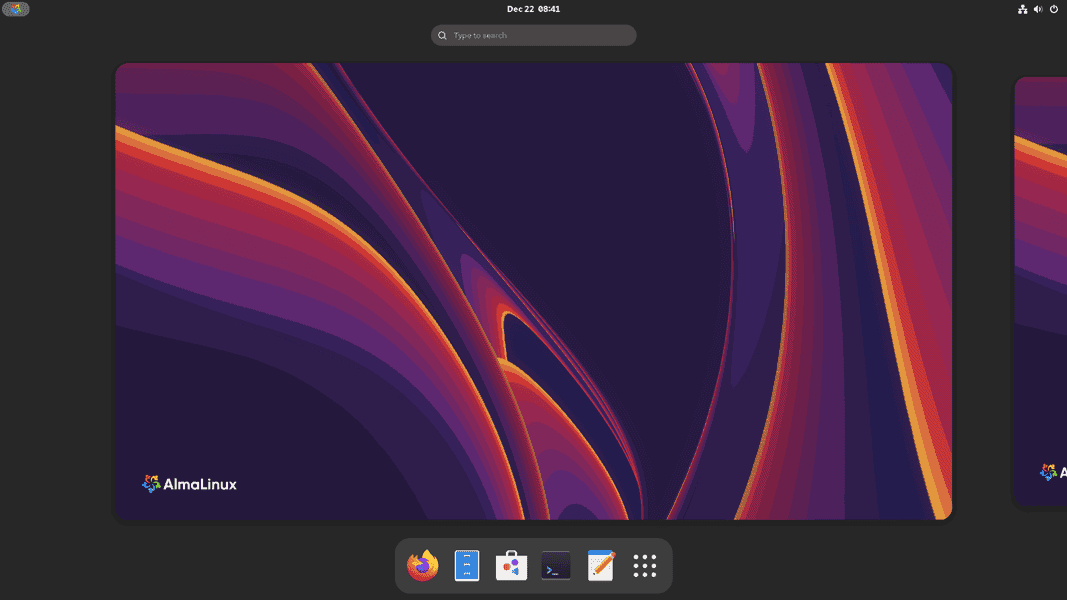Viewport: 1067px width, 600px height.
Task: Select the main workspace thumbnail
Action: tap(534, 291)
